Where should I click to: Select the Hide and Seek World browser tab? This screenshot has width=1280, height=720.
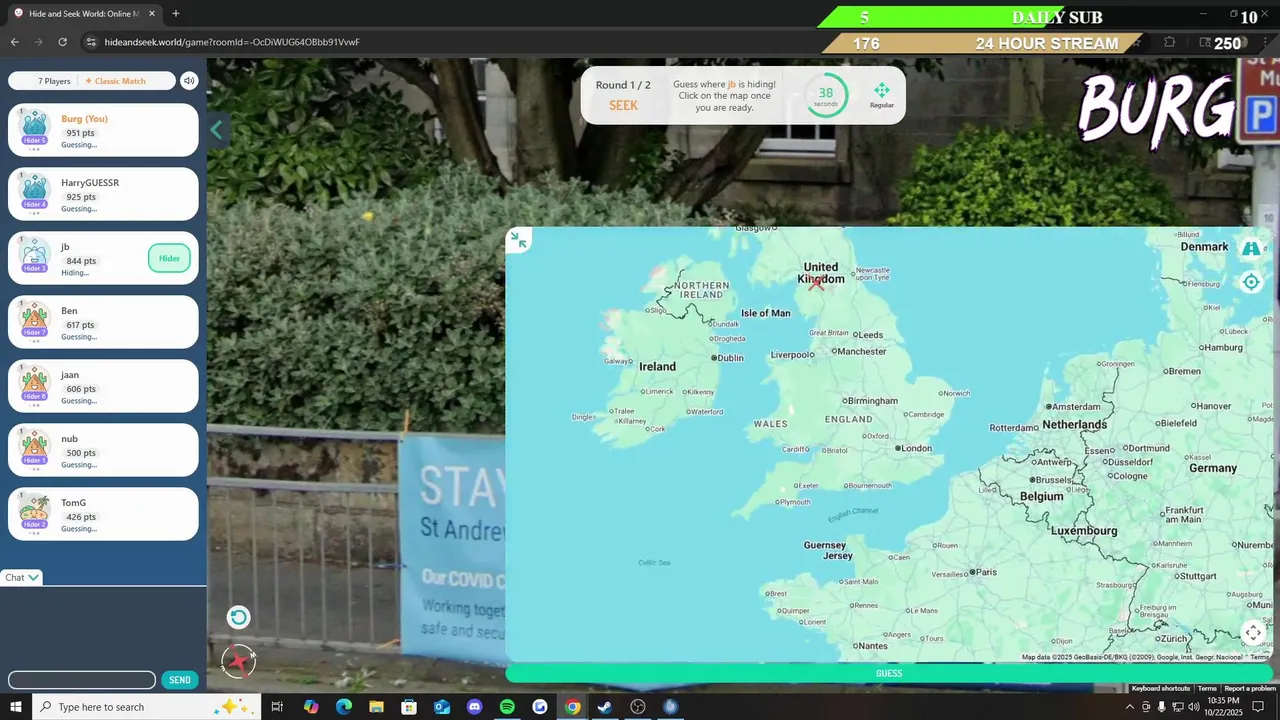coord(84,14)
